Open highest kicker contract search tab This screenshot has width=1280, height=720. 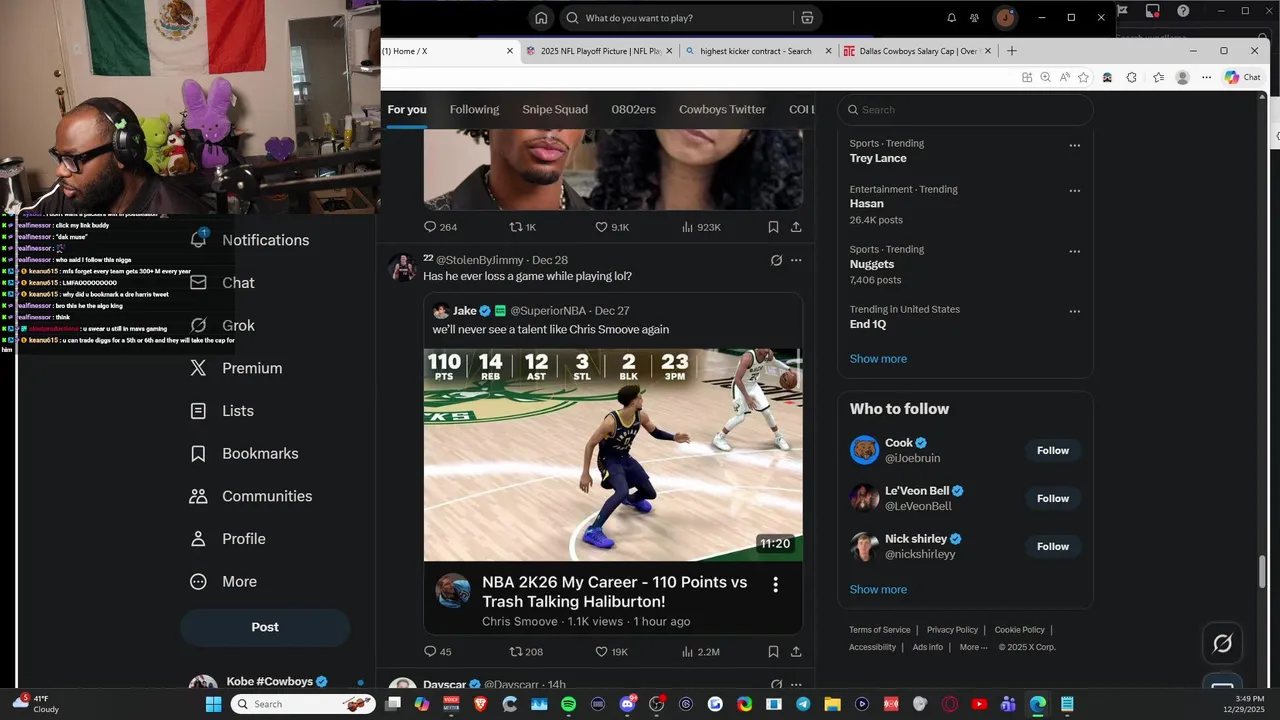758,51
